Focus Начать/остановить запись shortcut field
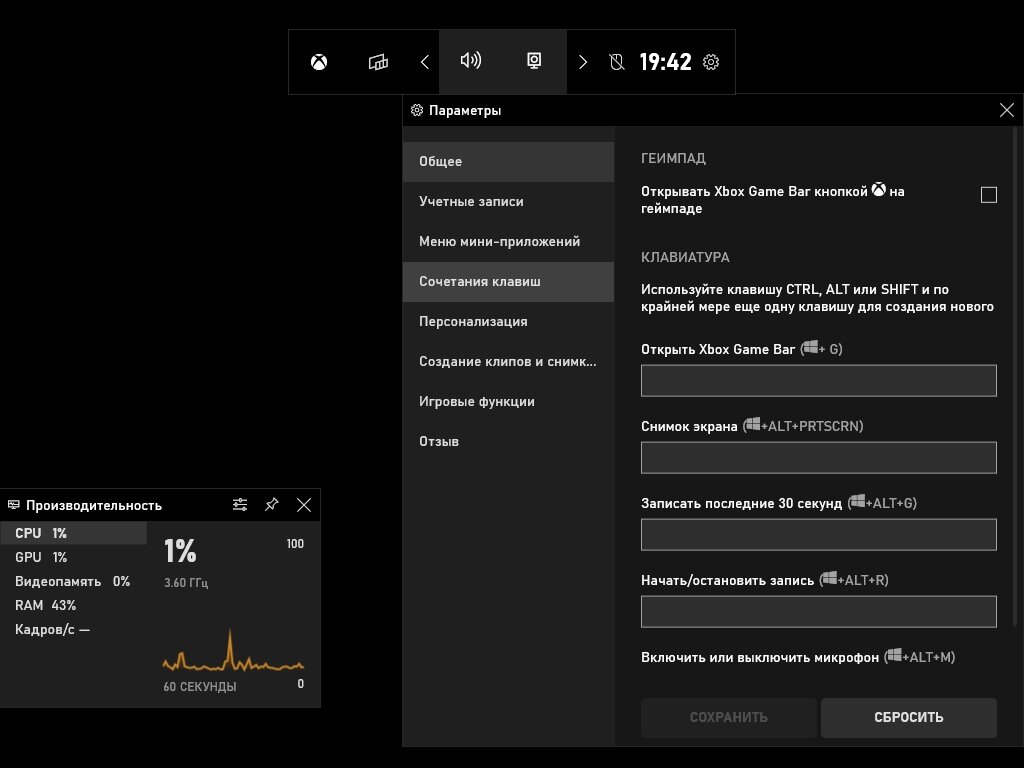Screen dimensions: 1024x768 pyautogui.click(x=818, y=612)
